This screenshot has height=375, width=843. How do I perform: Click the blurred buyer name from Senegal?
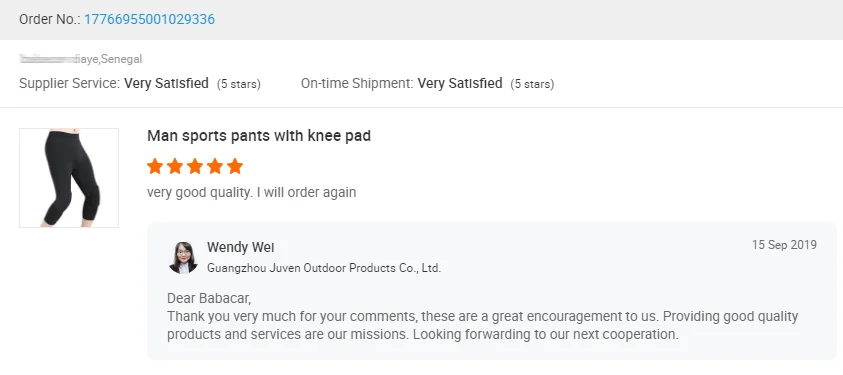pyautogui.click(x=81, y=59)
